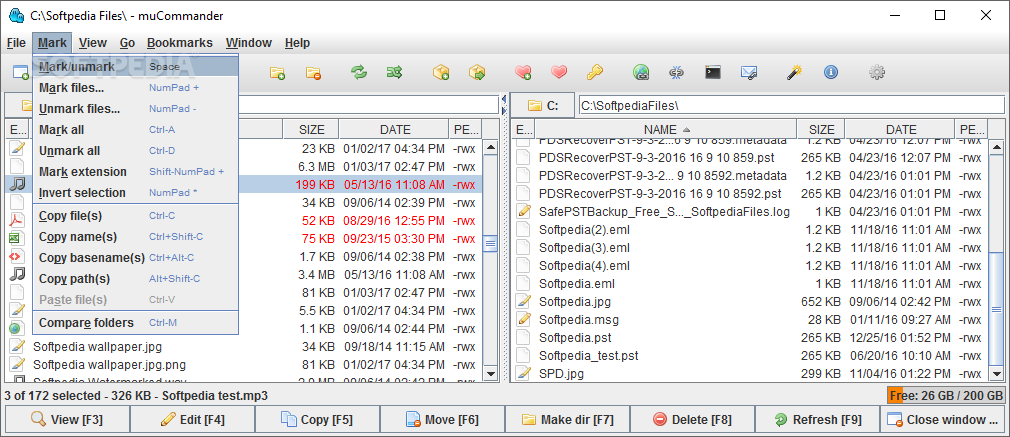Click the Unpack files toolbar icon
Viewport: 1010px width, 437px height.
point(477,72)
